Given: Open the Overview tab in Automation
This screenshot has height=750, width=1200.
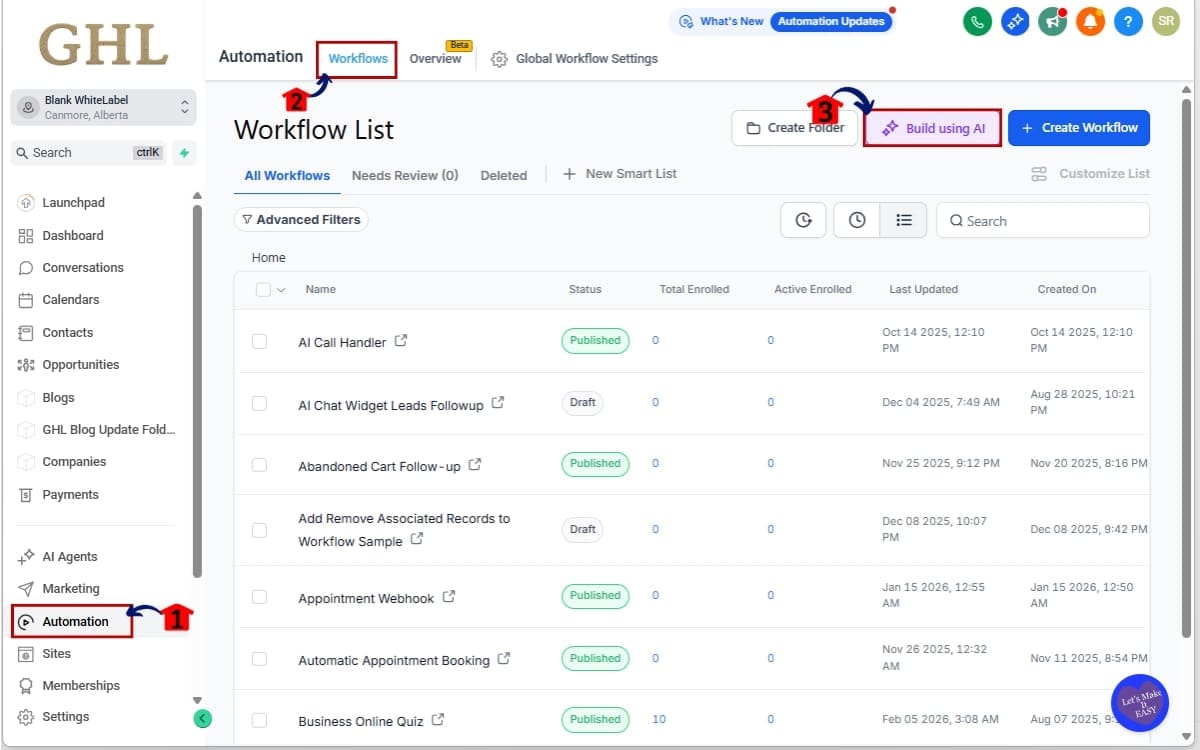Looking at the screenshot, I should [x=436, y=58].
